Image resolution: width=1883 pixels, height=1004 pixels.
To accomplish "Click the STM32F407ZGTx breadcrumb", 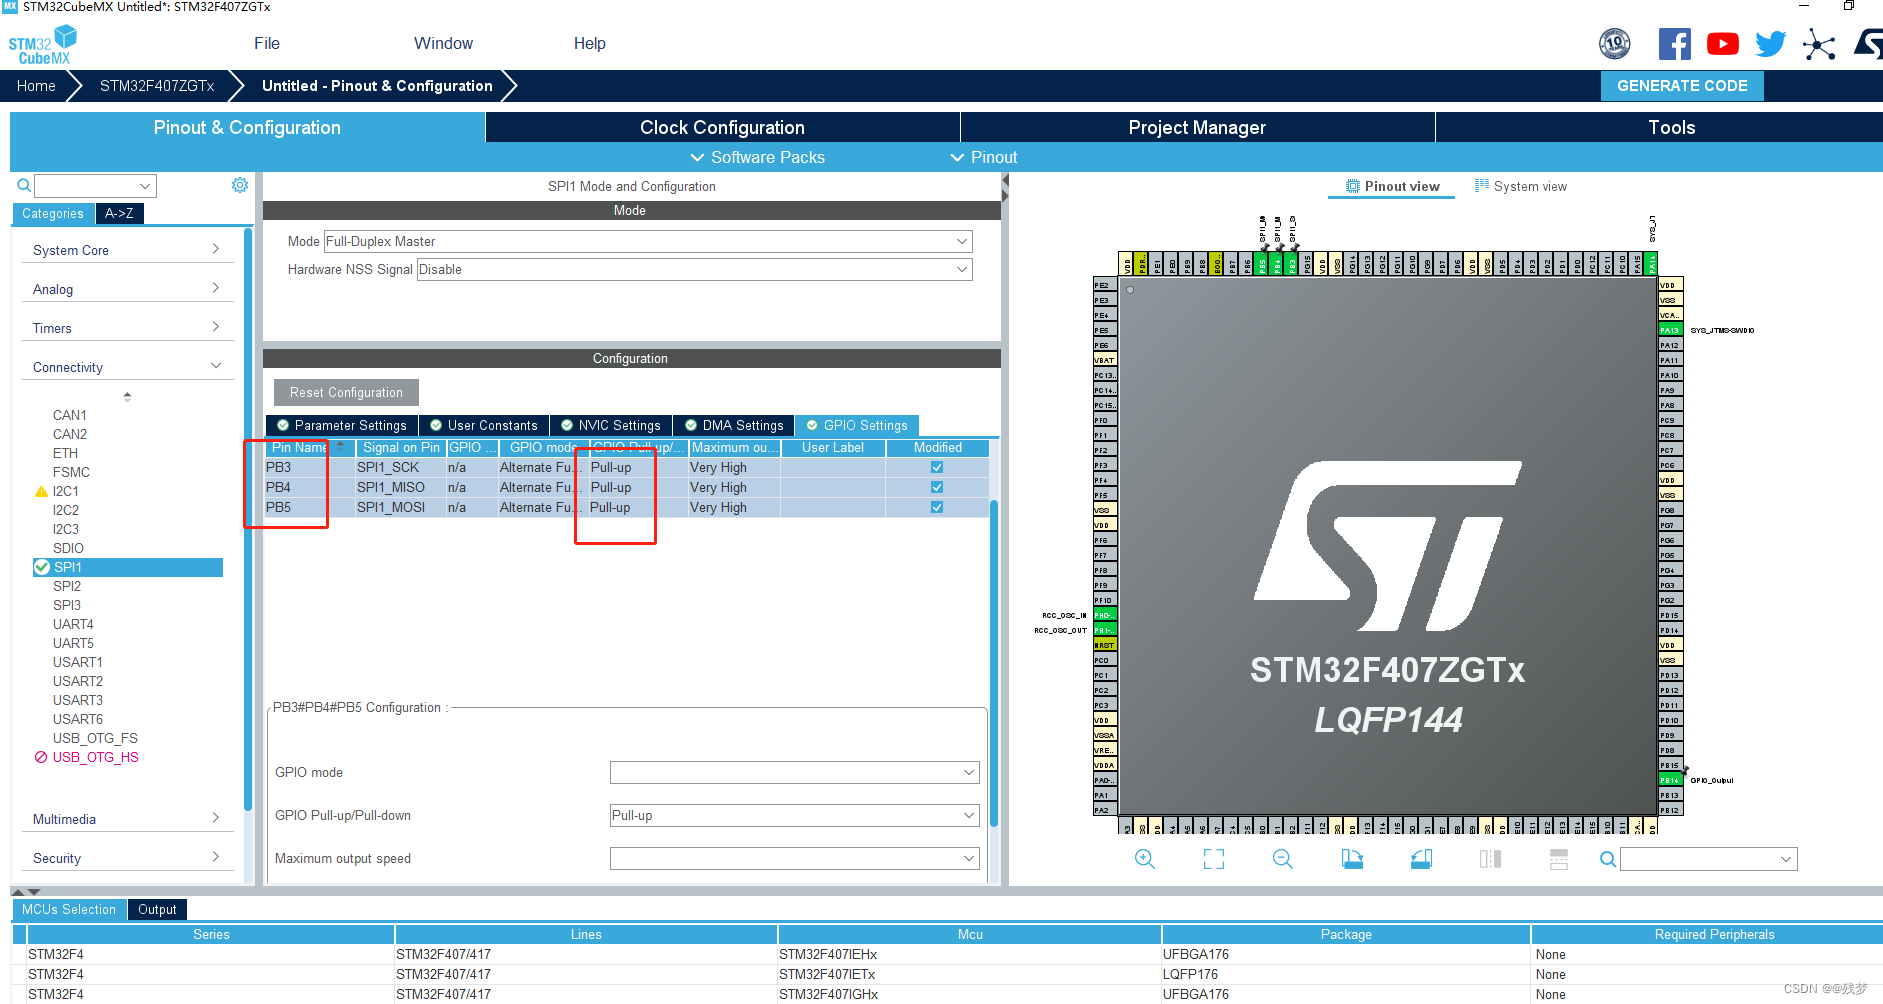I will tap(157, 86).
